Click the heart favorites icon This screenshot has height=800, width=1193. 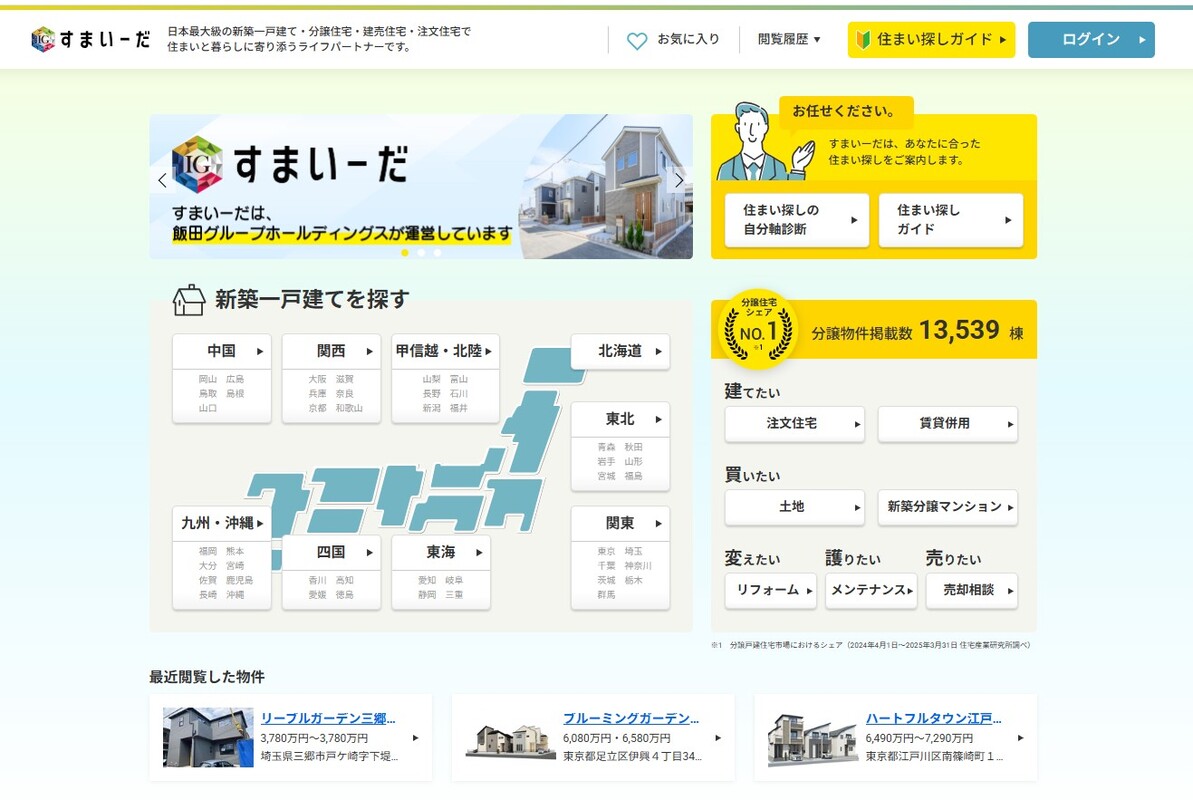click(637, 40)
